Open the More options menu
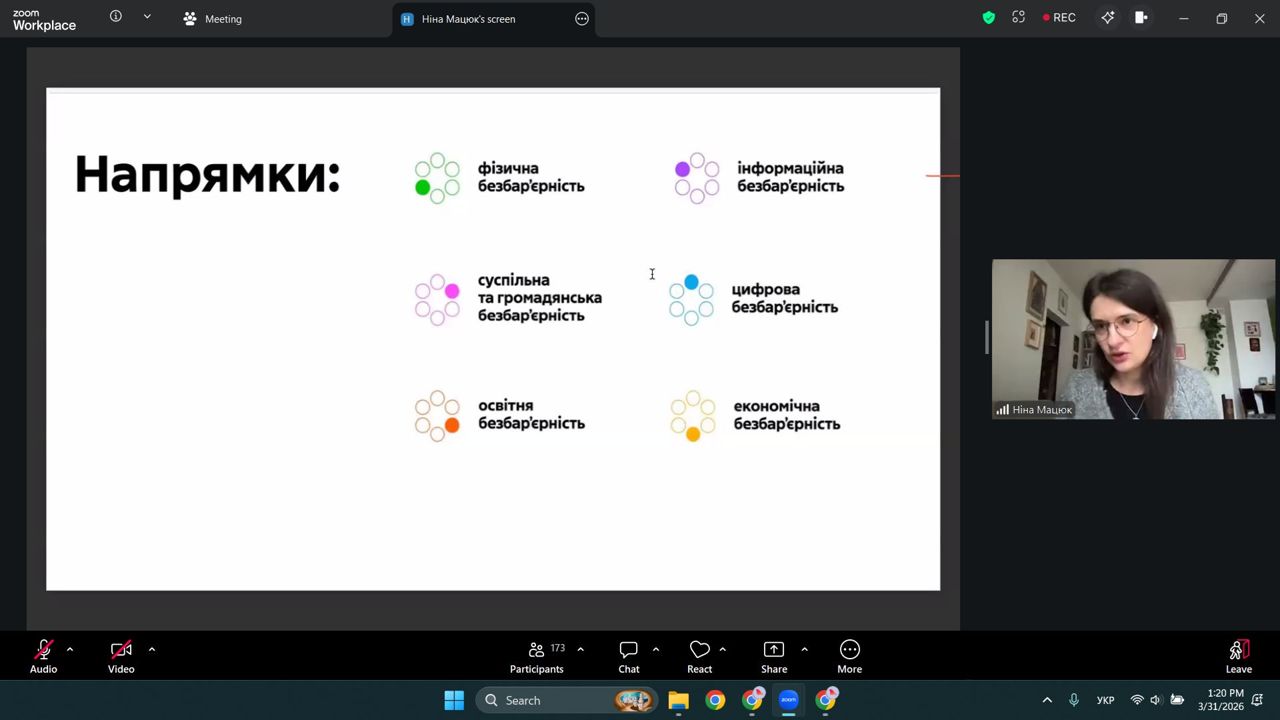The image size is (1280, 720). point(849,656)
